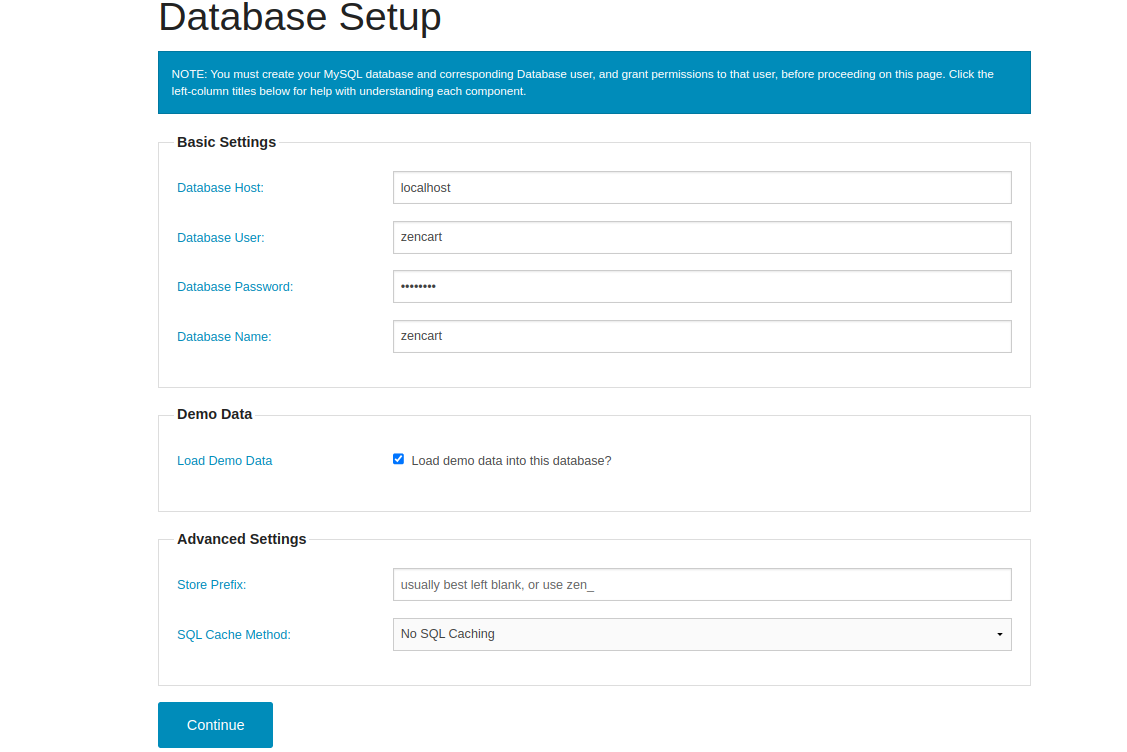Expand the SQL Cache Method dropdown
1127x752 pixels.
[701, 634]
